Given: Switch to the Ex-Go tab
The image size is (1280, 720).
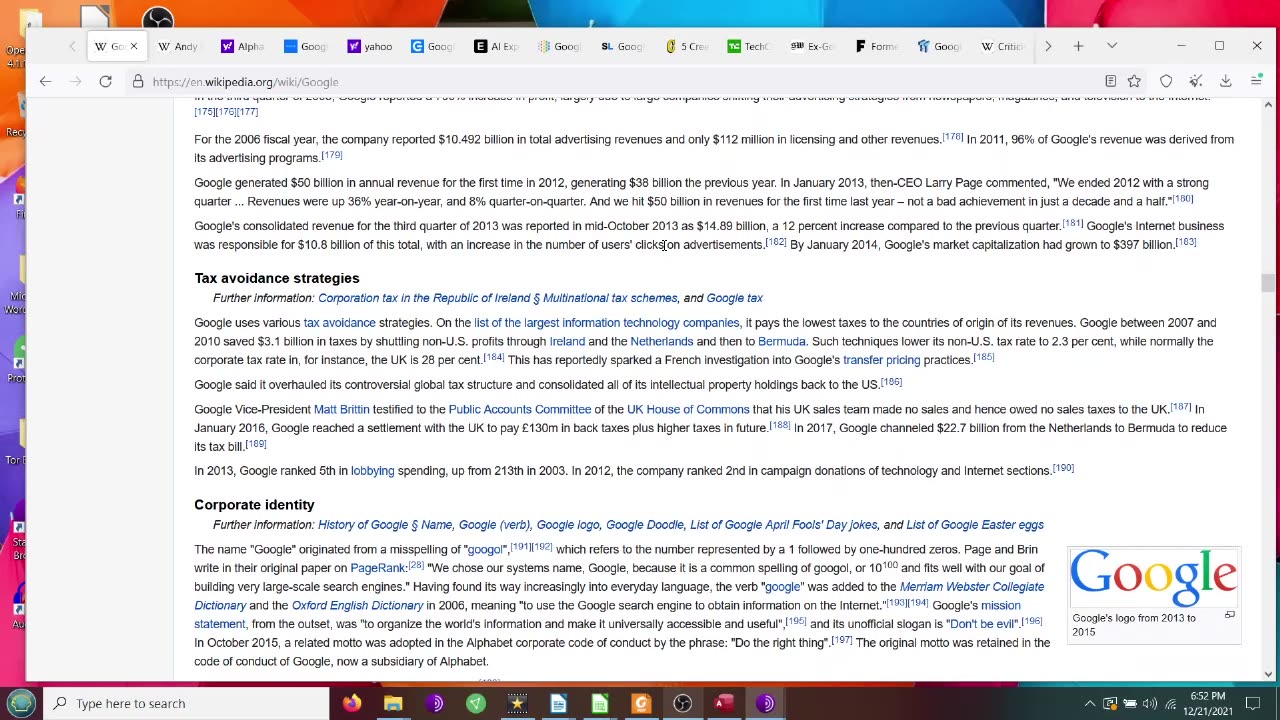Looking at the screenshot, I should coord(813,46).
